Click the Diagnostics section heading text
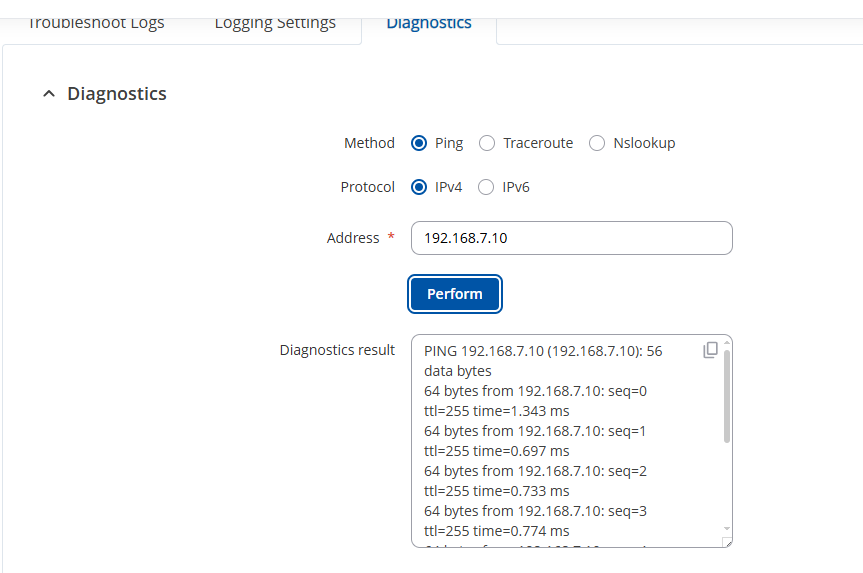Image resolution: width=863 pixels, height=573 pixels. (x=117, y=94)
